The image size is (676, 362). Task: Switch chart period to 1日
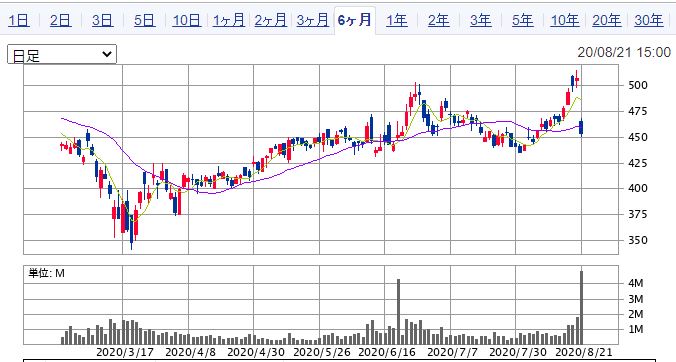click(19, 20)
